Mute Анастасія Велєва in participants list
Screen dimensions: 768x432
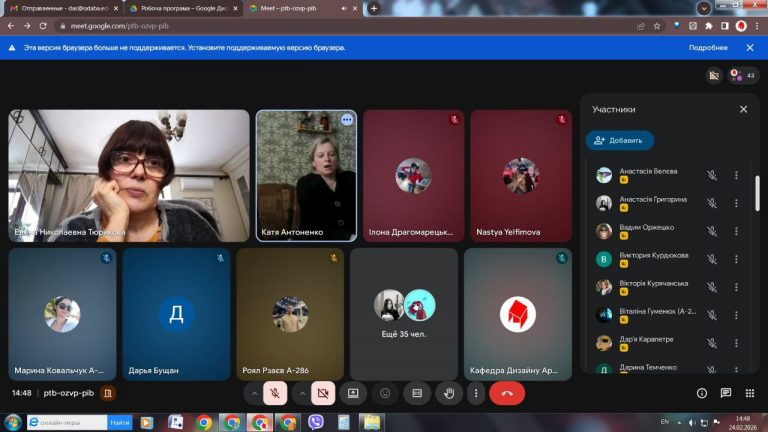(x=712, y=175)
